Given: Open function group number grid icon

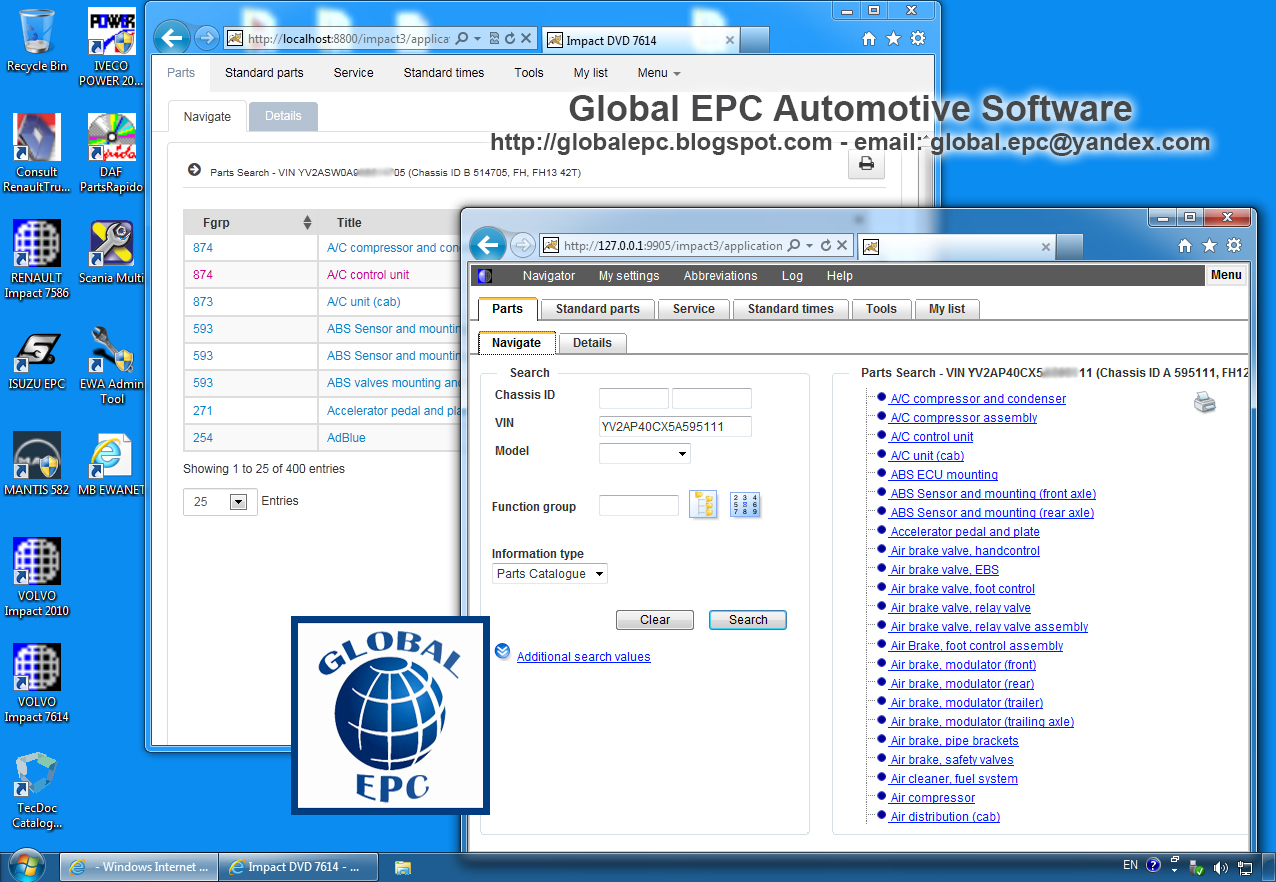Looking at the screenshot, I should (x=745, y=505).
